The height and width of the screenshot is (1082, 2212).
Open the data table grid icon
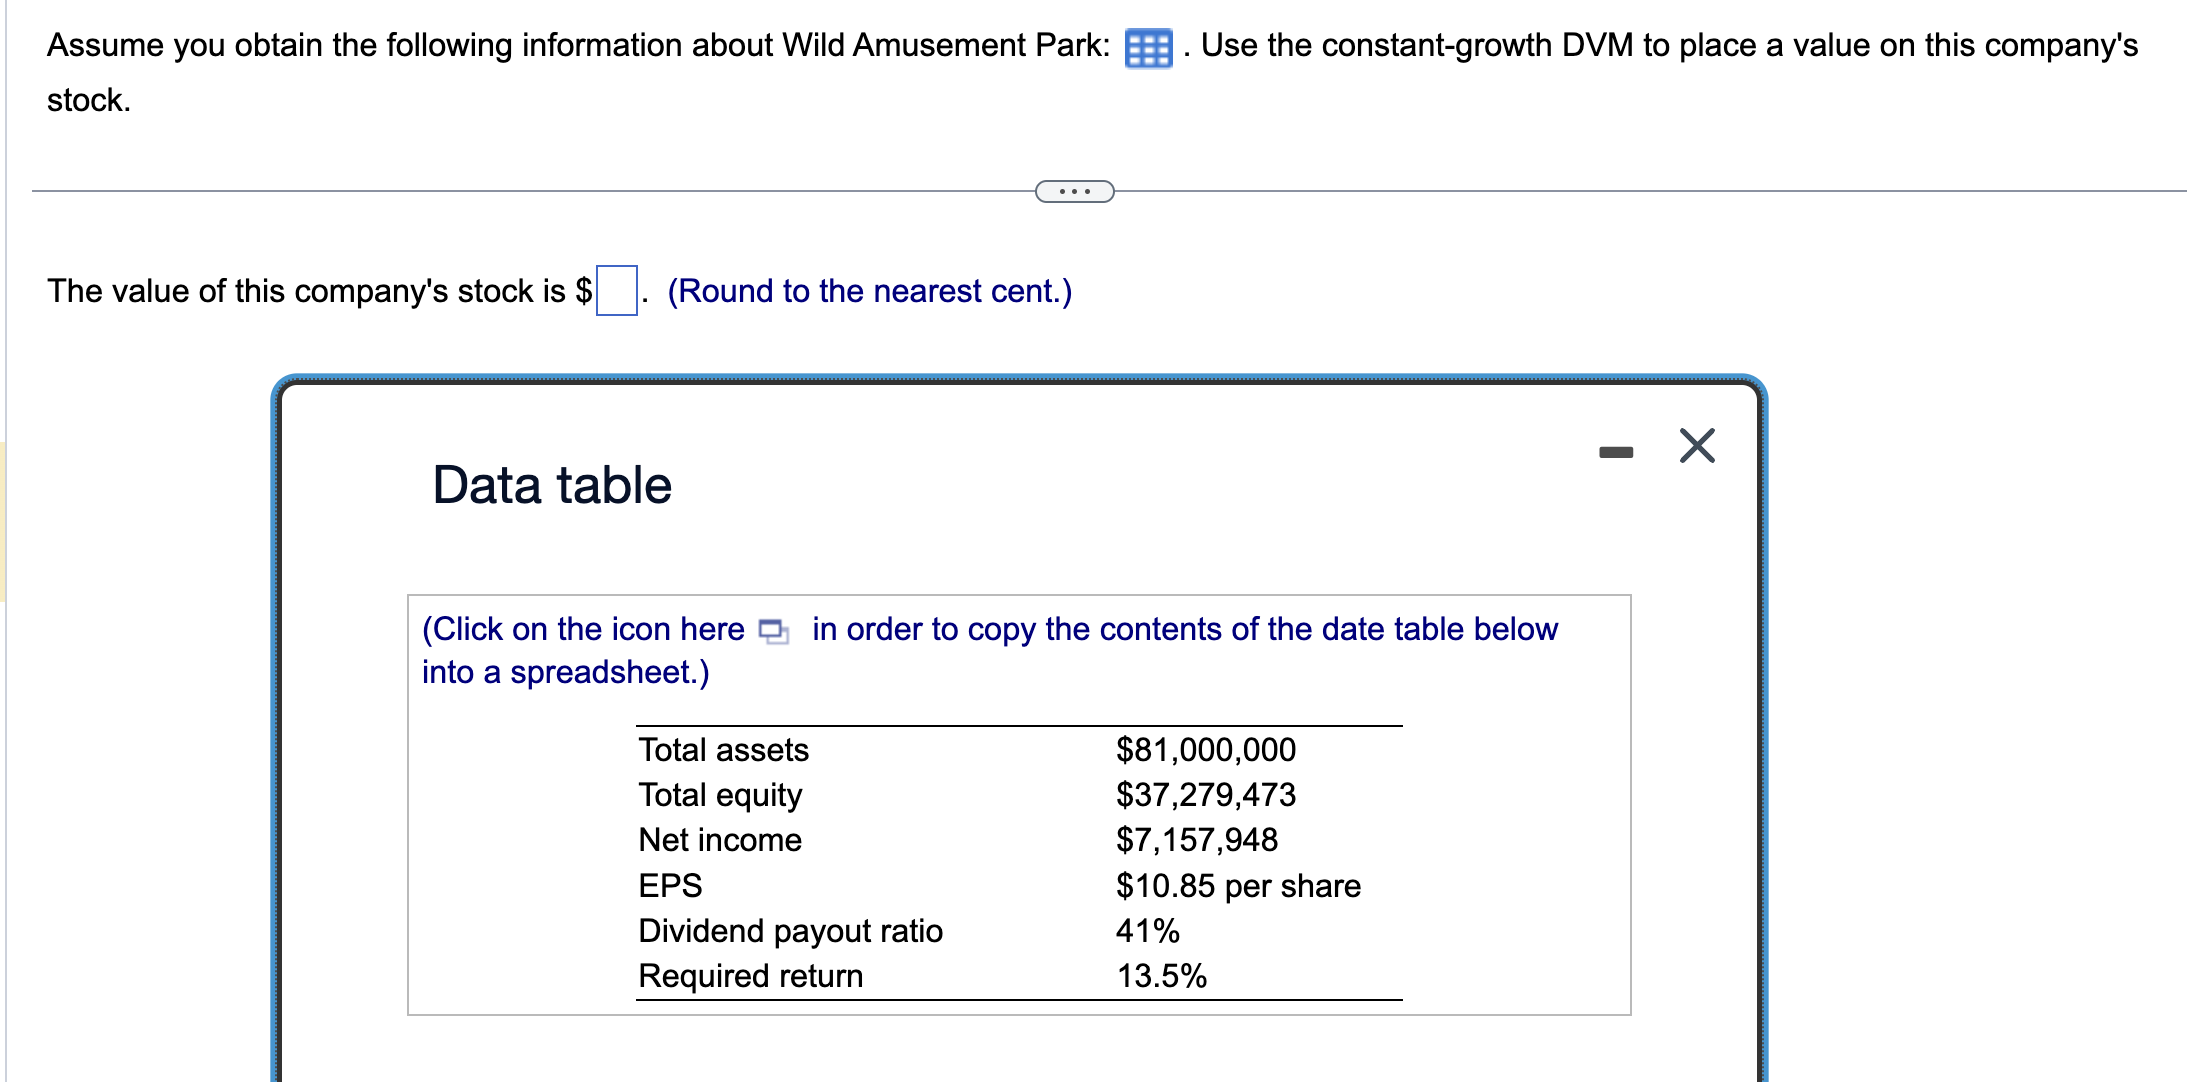1147,48
